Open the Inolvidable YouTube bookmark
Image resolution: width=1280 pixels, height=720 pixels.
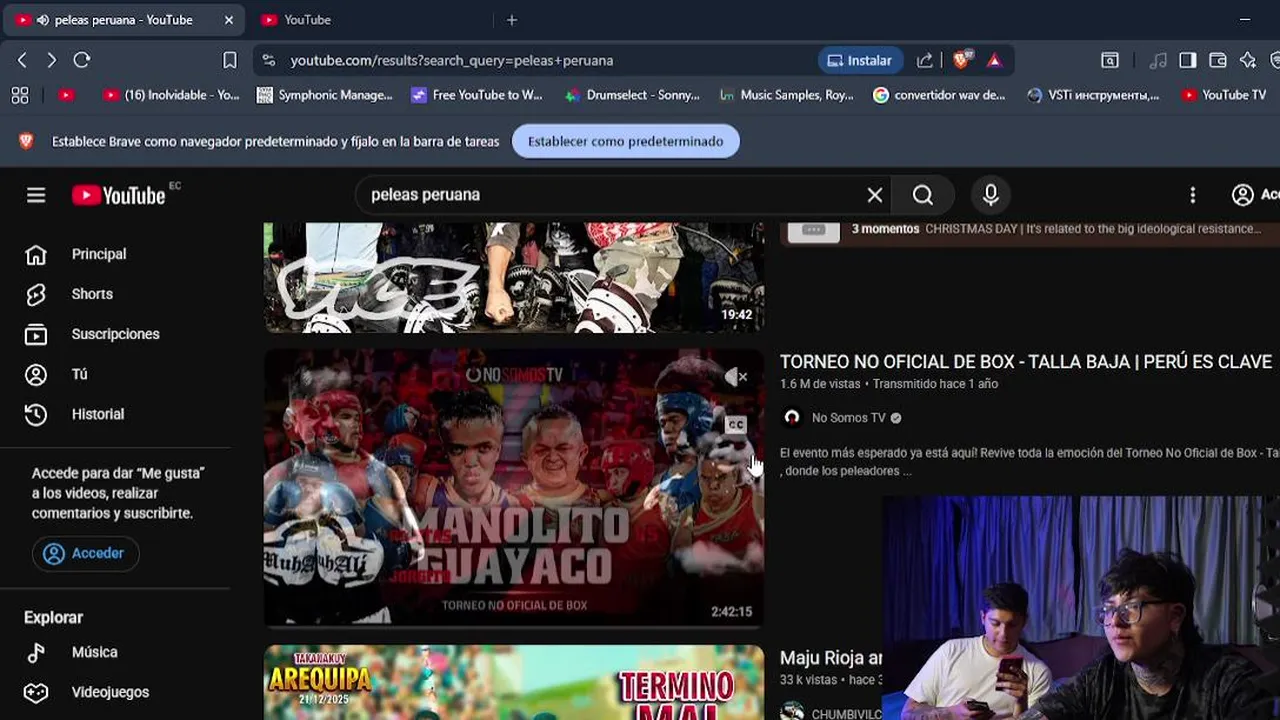(171, 95)
